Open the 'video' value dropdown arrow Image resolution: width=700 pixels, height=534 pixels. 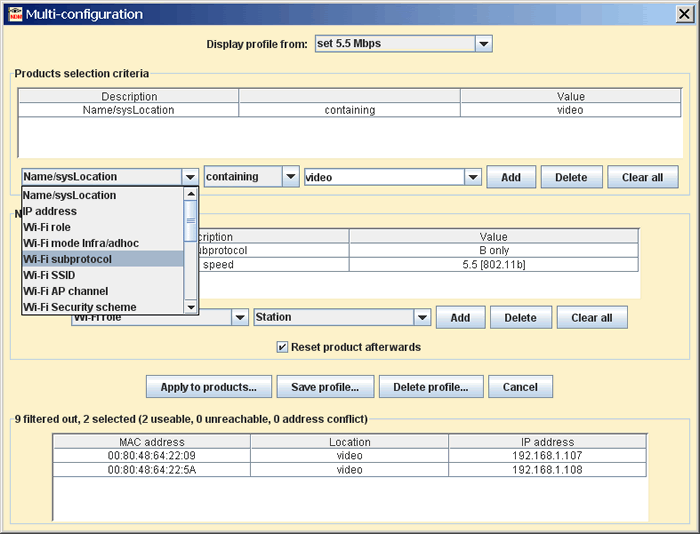472,177
